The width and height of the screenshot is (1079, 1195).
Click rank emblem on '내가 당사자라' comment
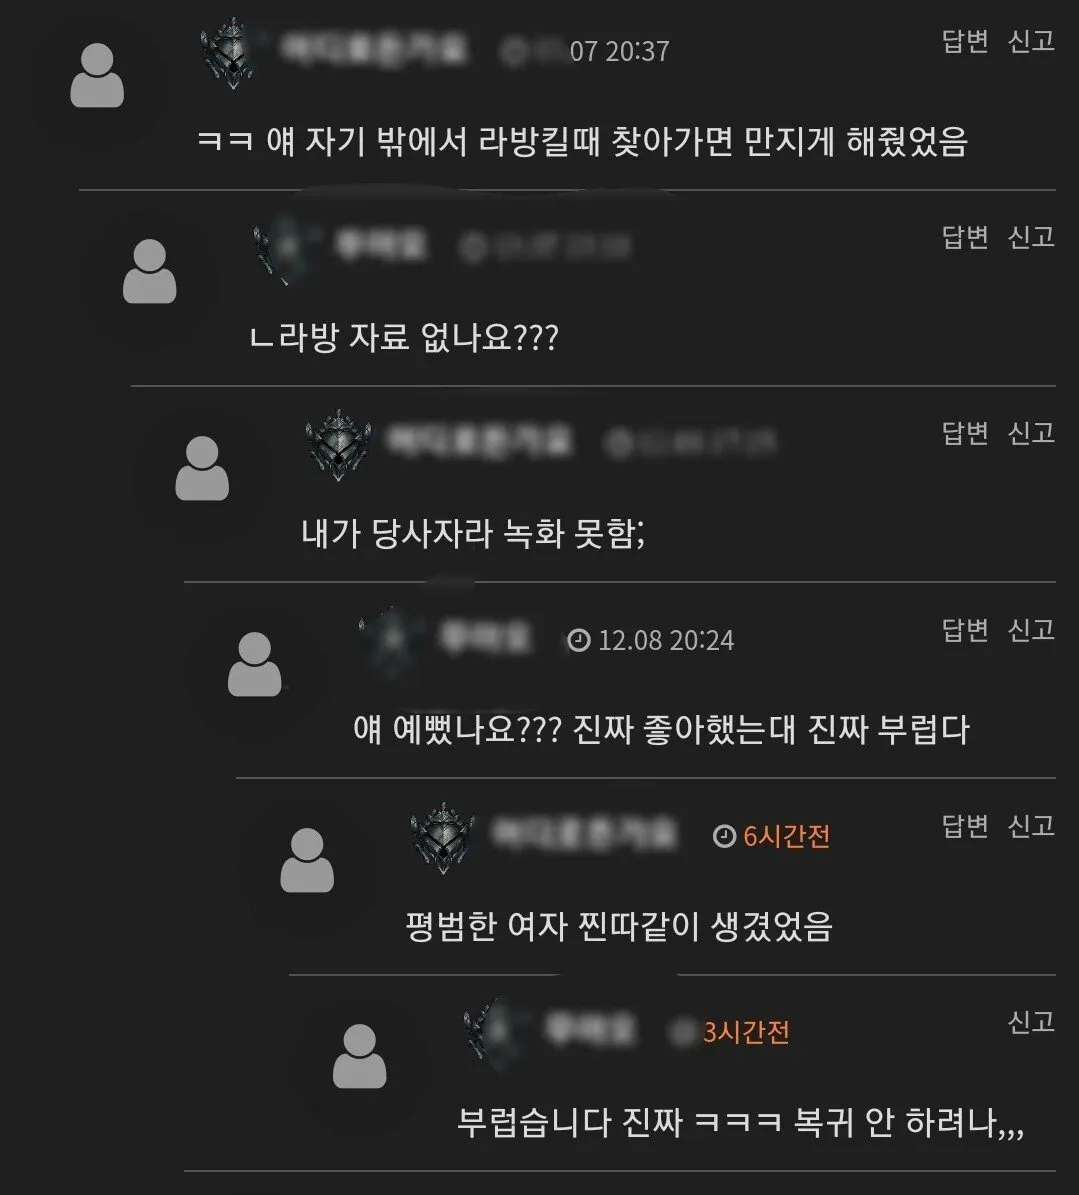pos(338,445)
